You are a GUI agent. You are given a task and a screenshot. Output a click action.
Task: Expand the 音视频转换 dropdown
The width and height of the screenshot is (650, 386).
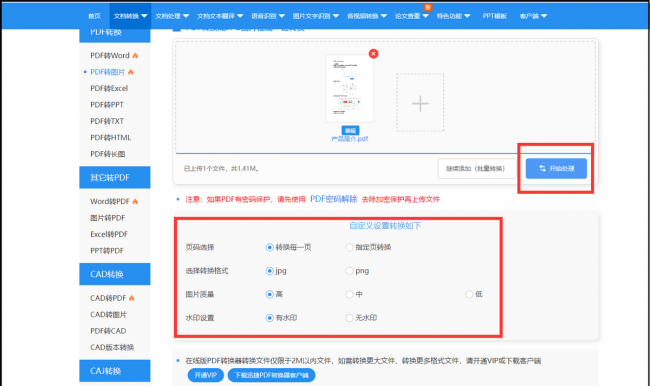[x=366, y=16]
